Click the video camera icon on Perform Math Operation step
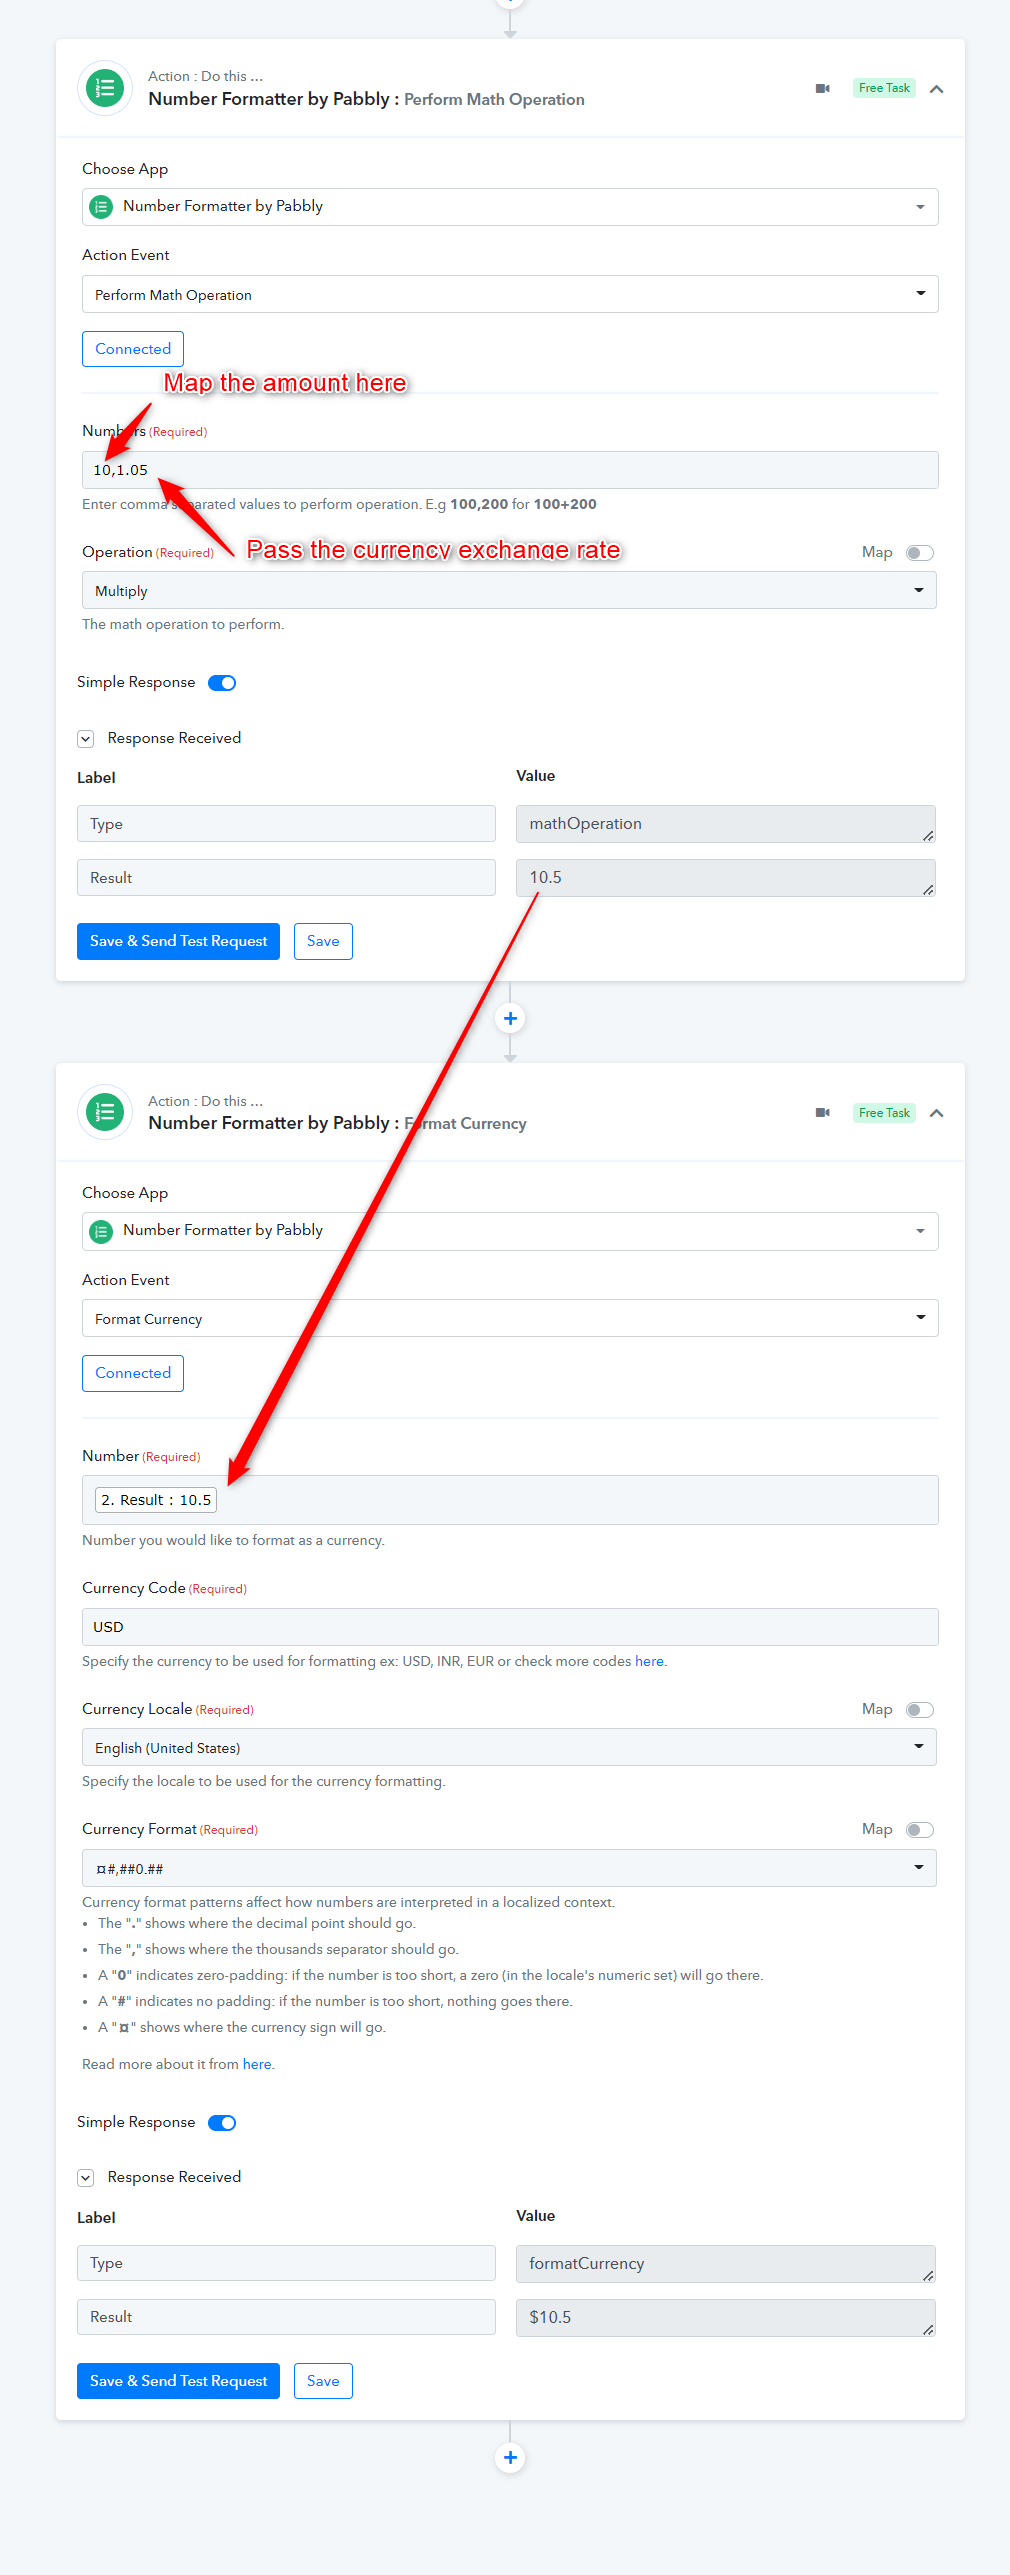Image resolution: width=1010 pixels, height=2575 pixels. click(x=823, y=89)
